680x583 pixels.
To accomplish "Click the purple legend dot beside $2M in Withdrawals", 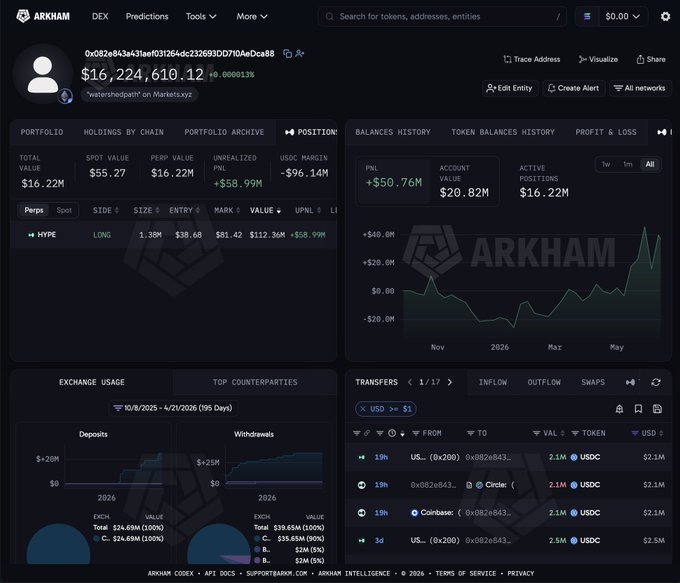I will (257, 560).
